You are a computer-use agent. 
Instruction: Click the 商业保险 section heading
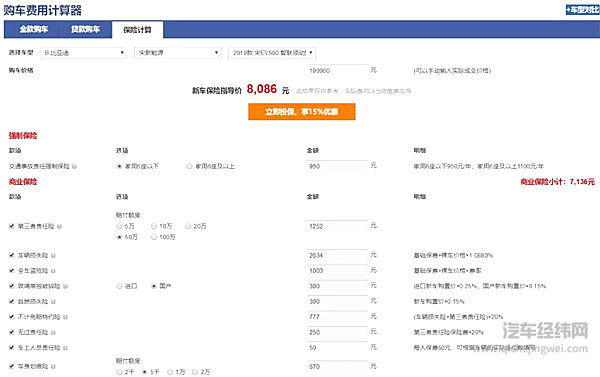(23, 181)
